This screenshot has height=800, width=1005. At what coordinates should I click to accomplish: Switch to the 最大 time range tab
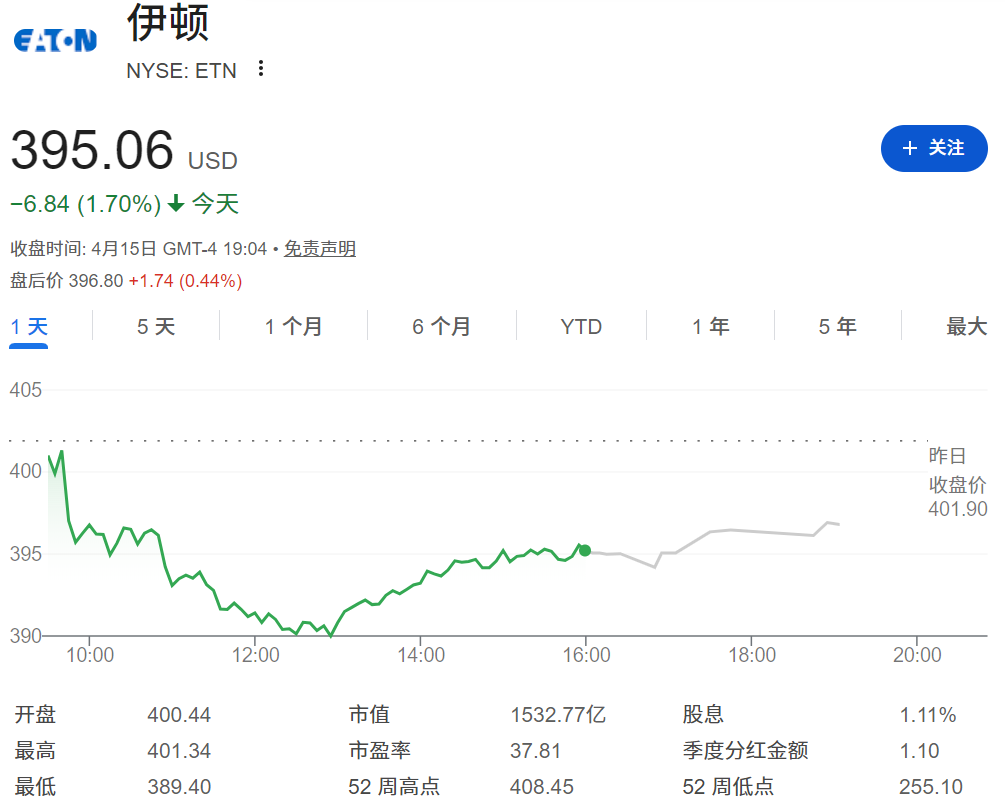965,326
